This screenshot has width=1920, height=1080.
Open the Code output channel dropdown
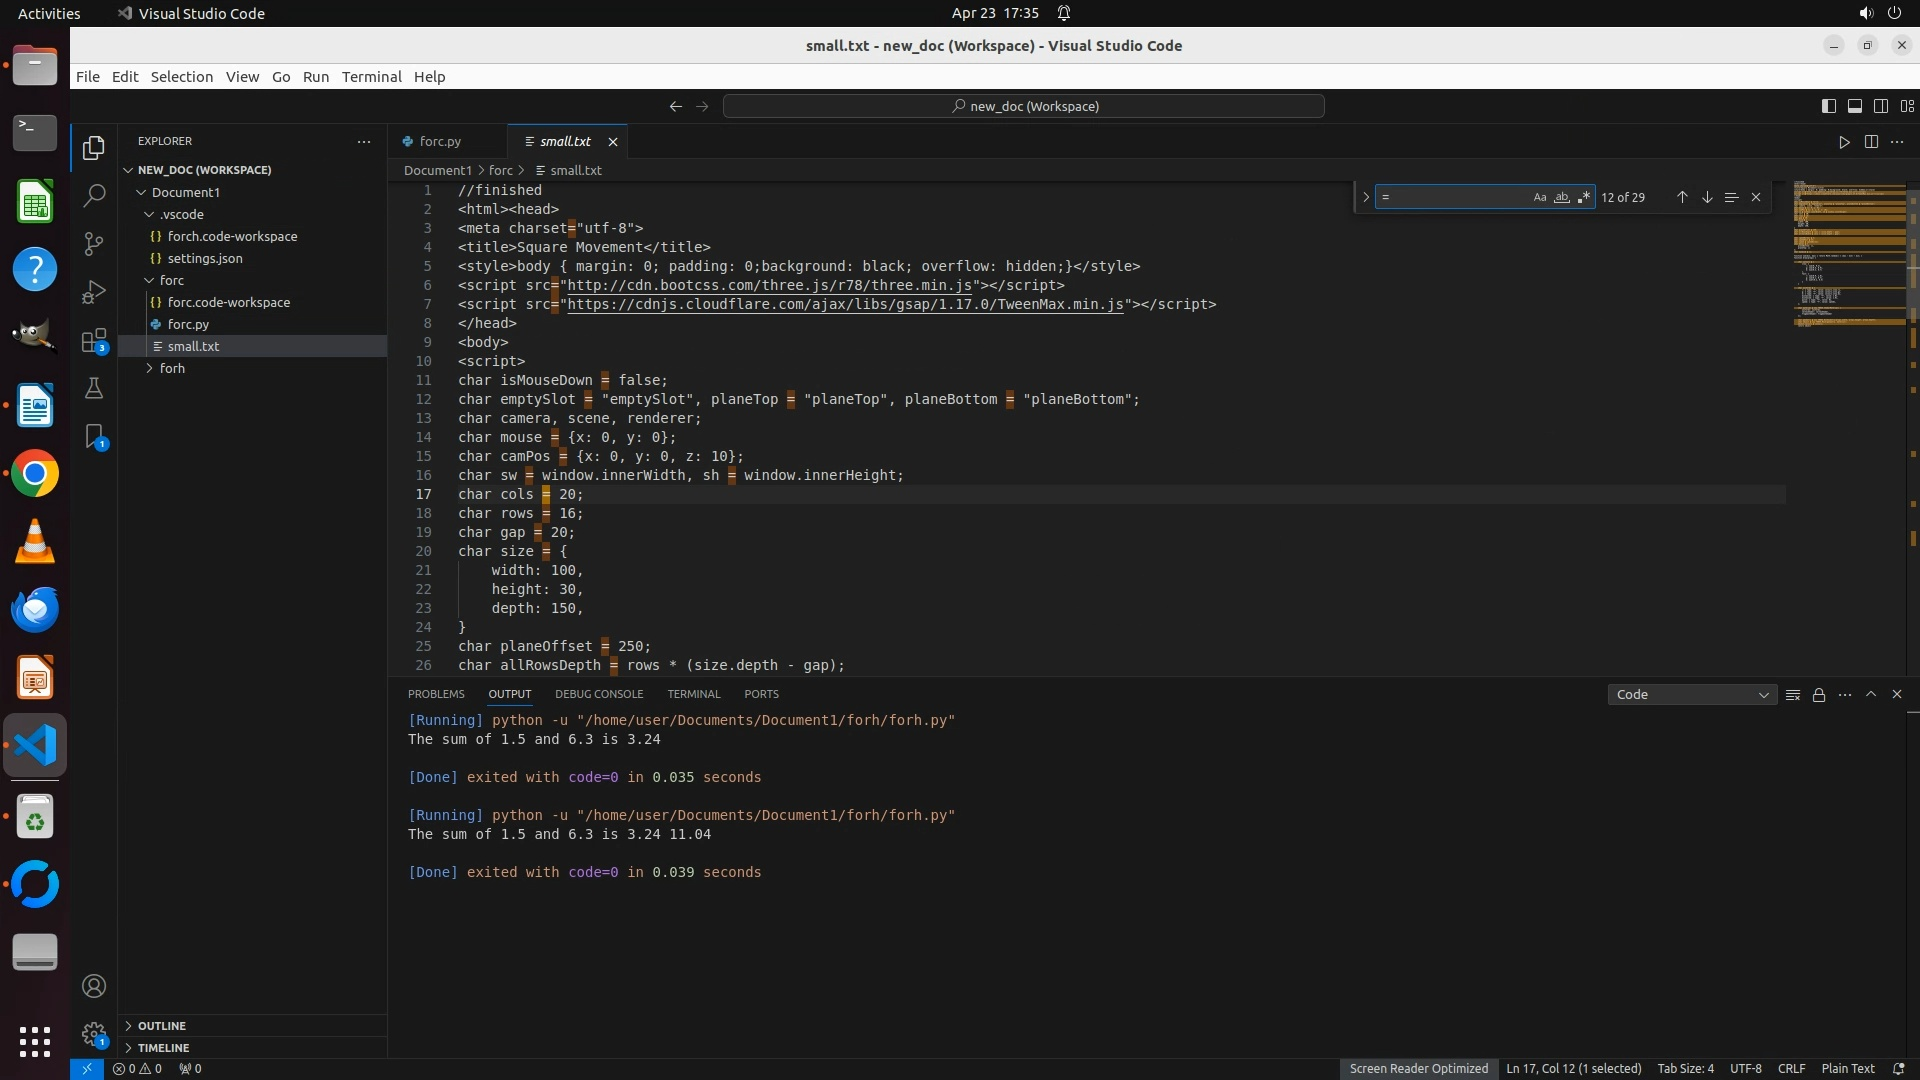click(1692, 695)
